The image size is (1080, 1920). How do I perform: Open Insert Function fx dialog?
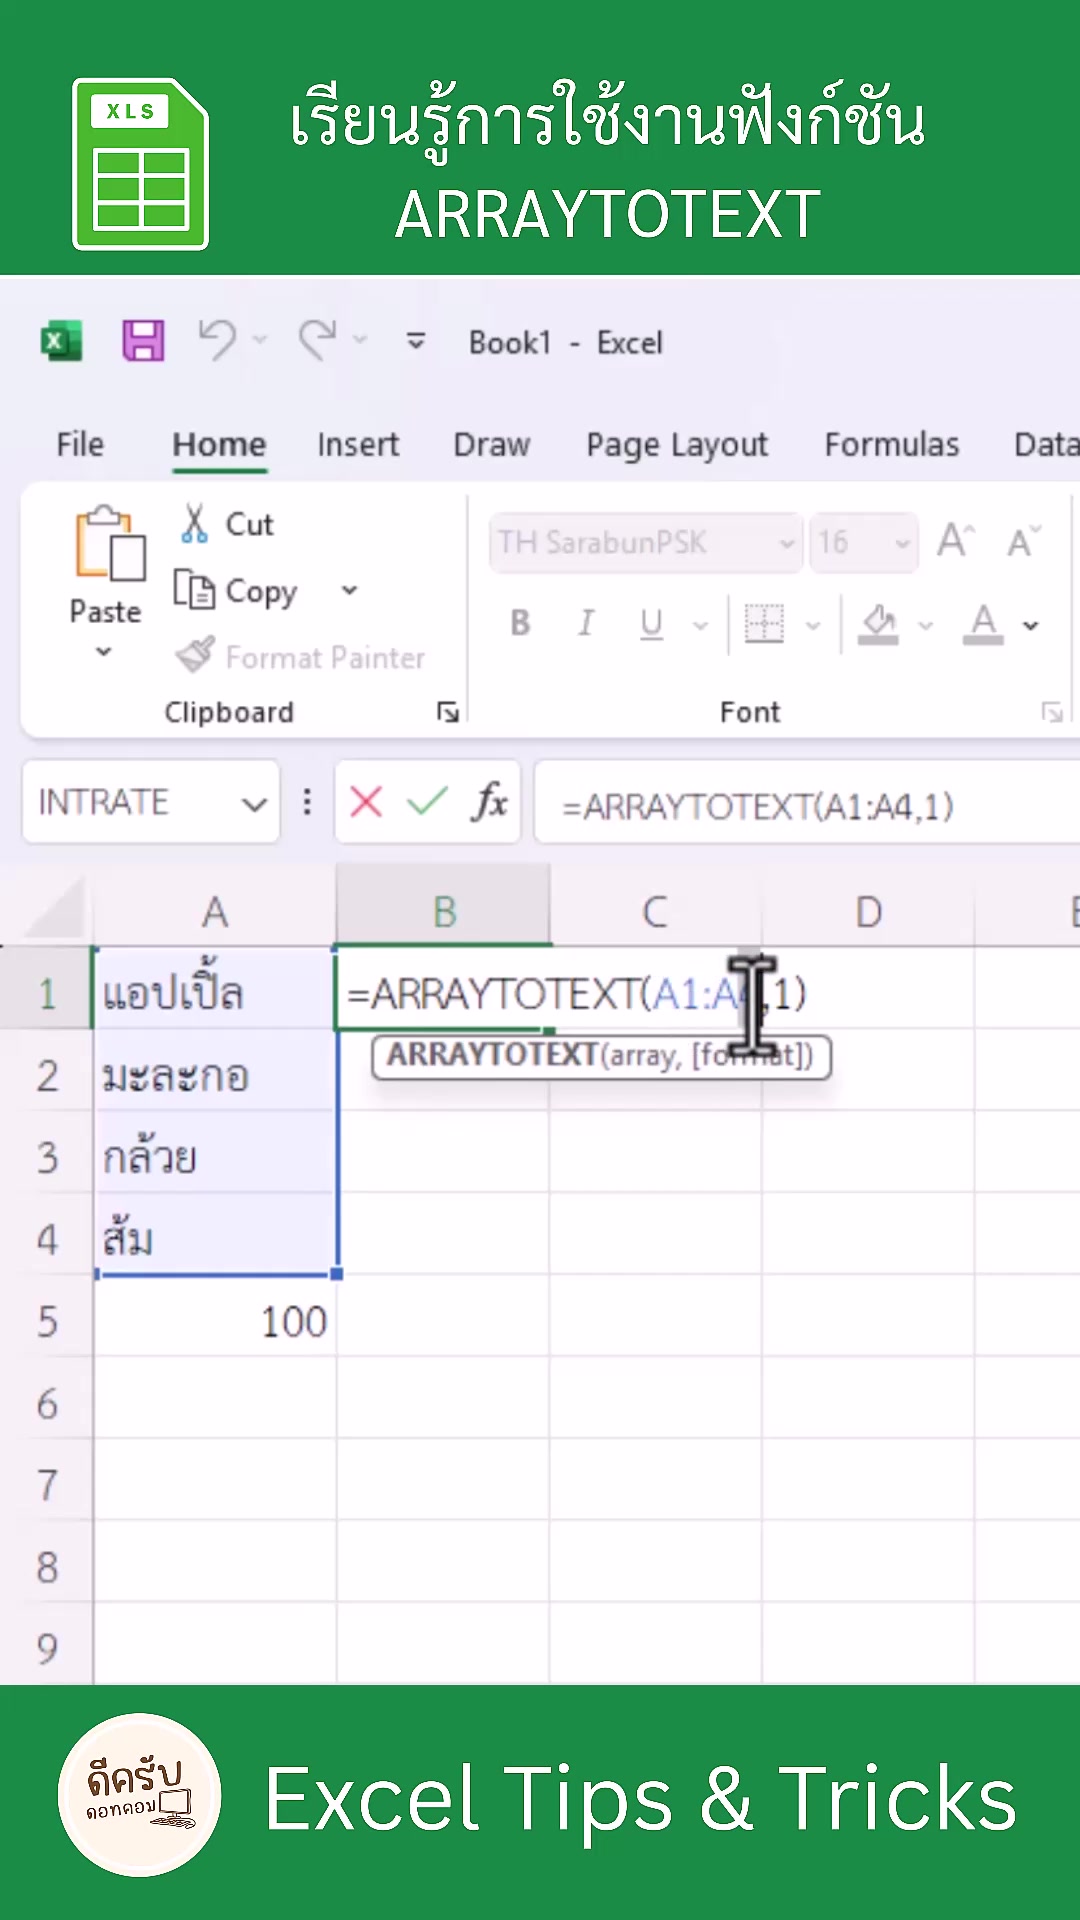pyautogui.click(x=489, y=802)
